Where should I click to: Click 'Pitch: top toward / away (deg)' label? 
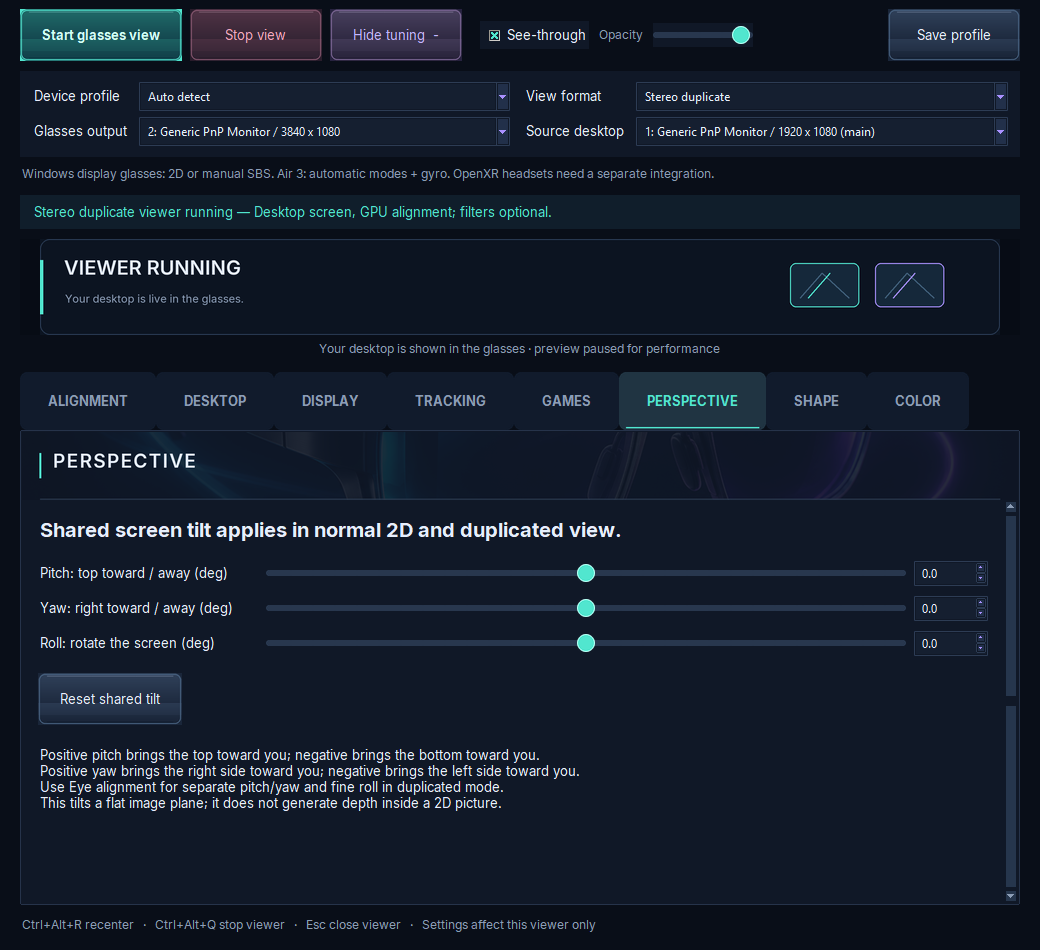click(x=133, y=573)
